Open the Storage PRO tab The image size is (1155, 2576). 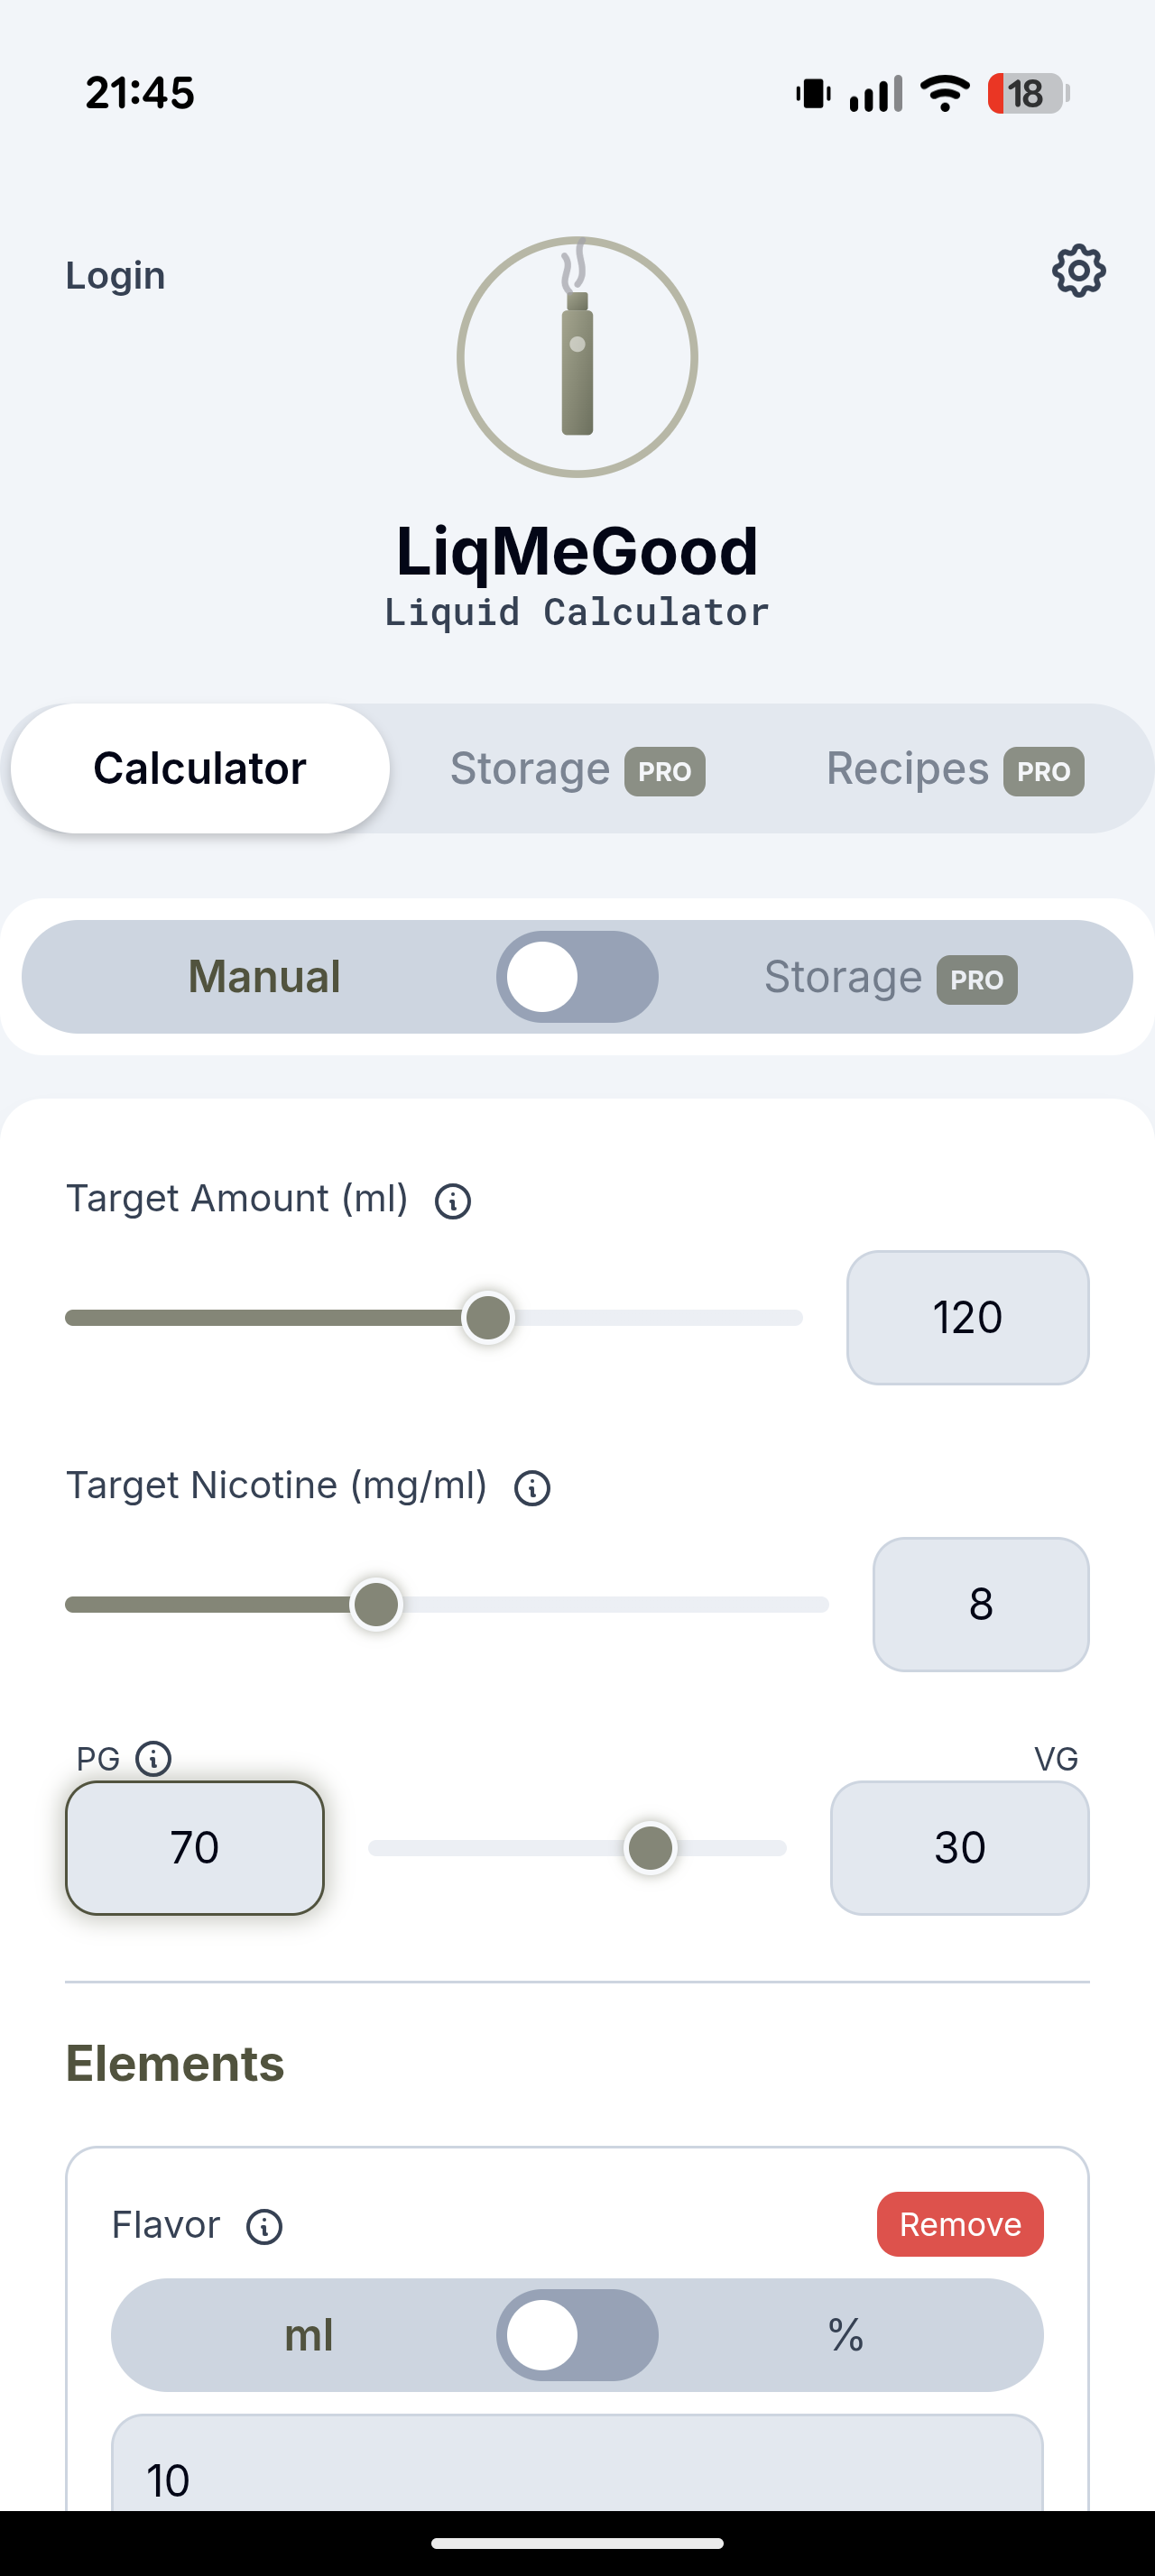pyautogui.click(x=577, y=769)
